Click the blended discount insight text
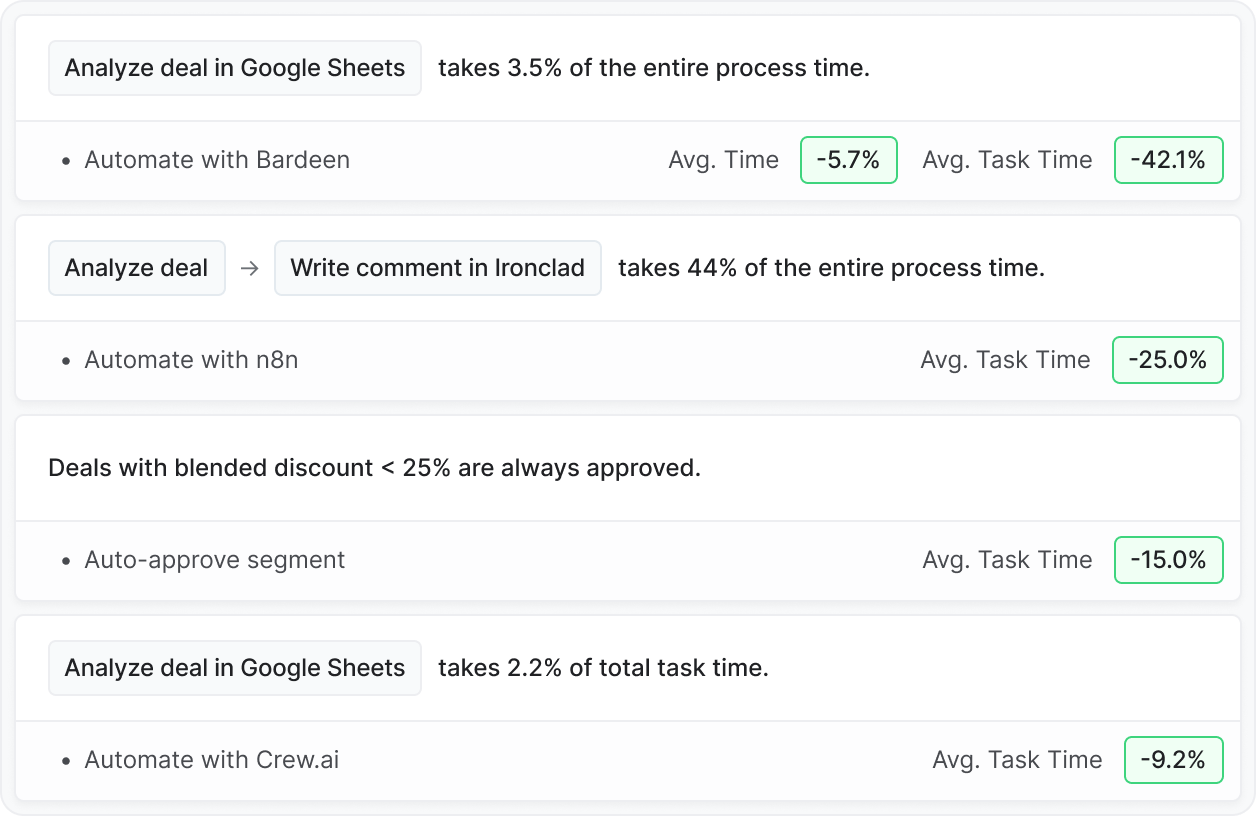 click(374, 468)
